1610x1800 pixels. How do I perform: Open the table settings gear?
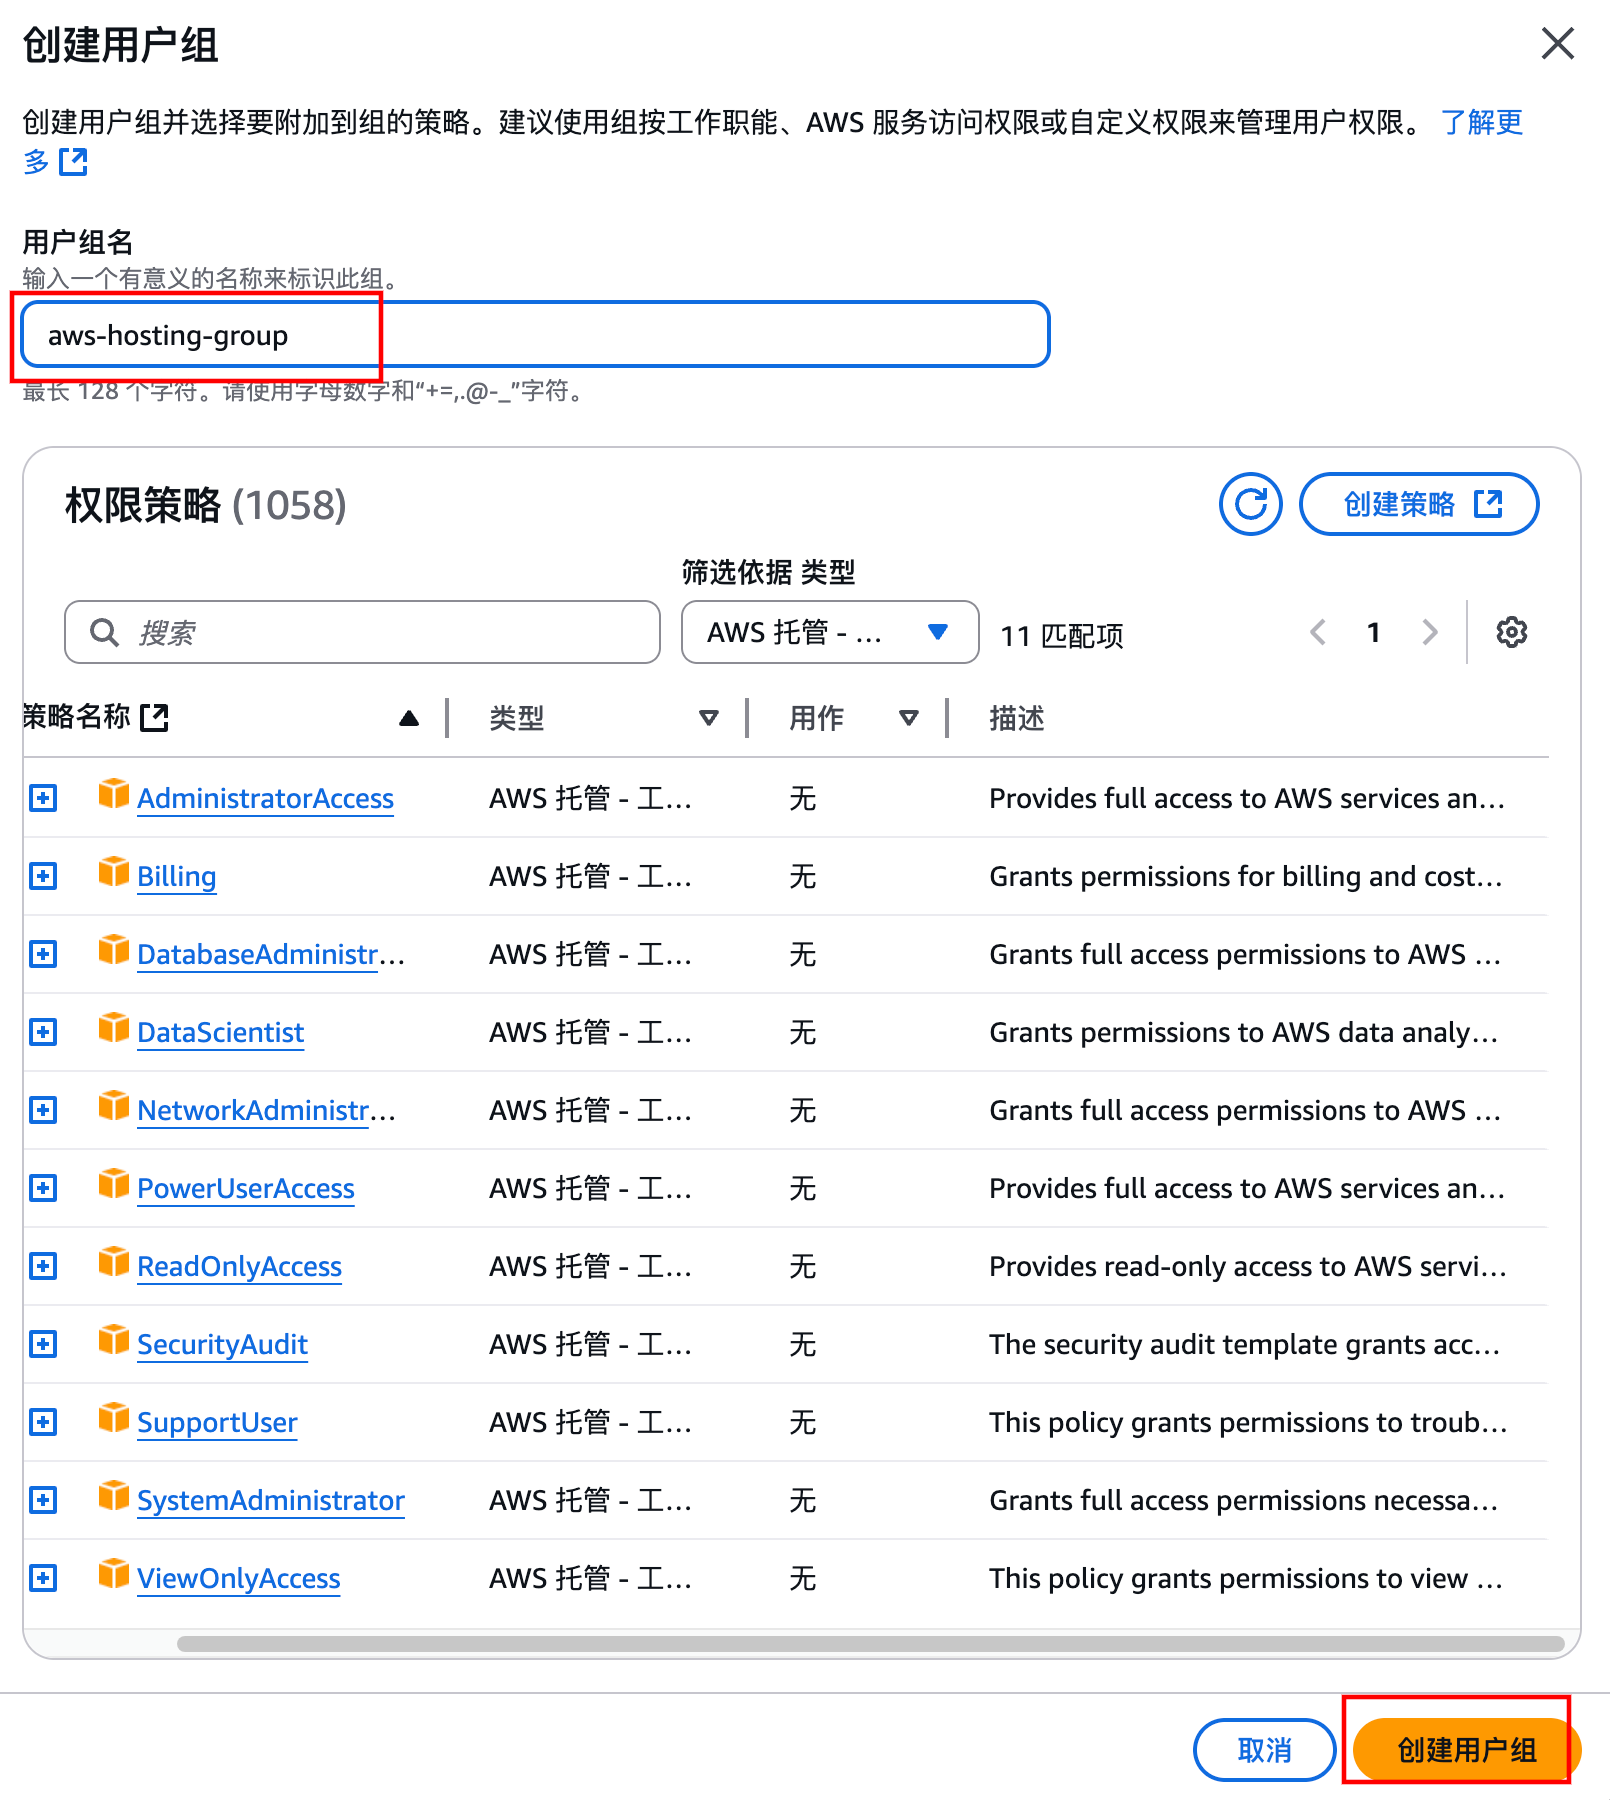coord(1513,632)
